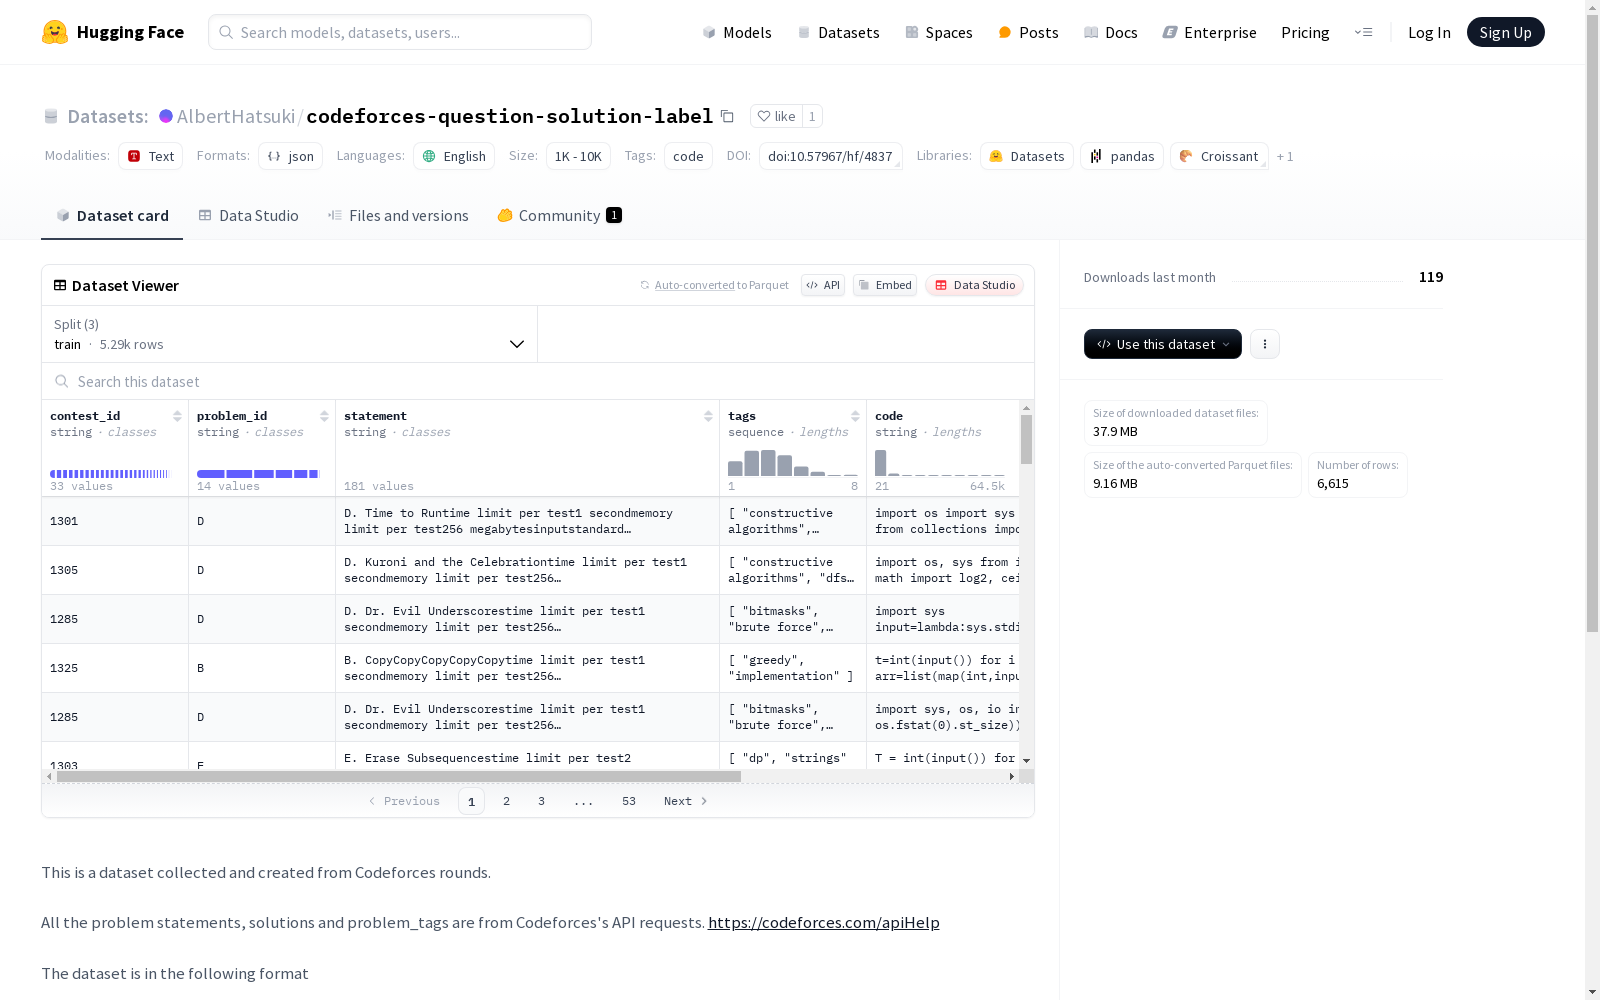Viewport: 1600px width, 1000px height.
Task: Sort the tags column
Action: point(855,416)
